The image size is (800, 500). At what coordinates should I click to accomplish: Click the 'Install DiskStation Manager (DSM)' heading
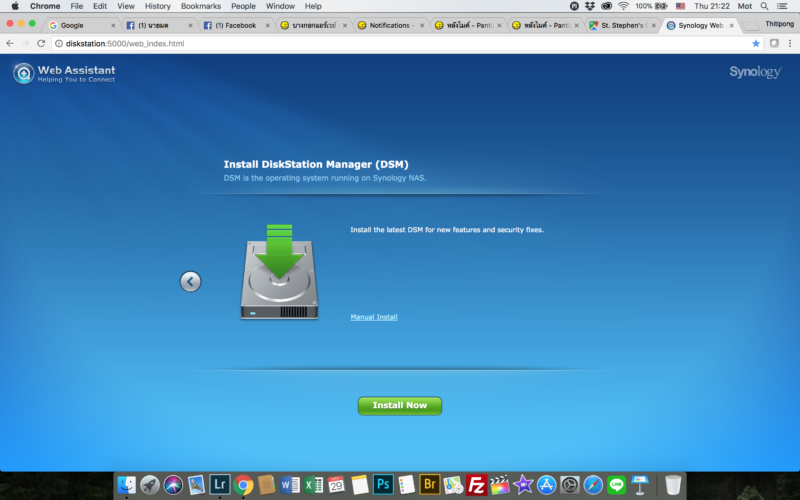coord(316,164)
